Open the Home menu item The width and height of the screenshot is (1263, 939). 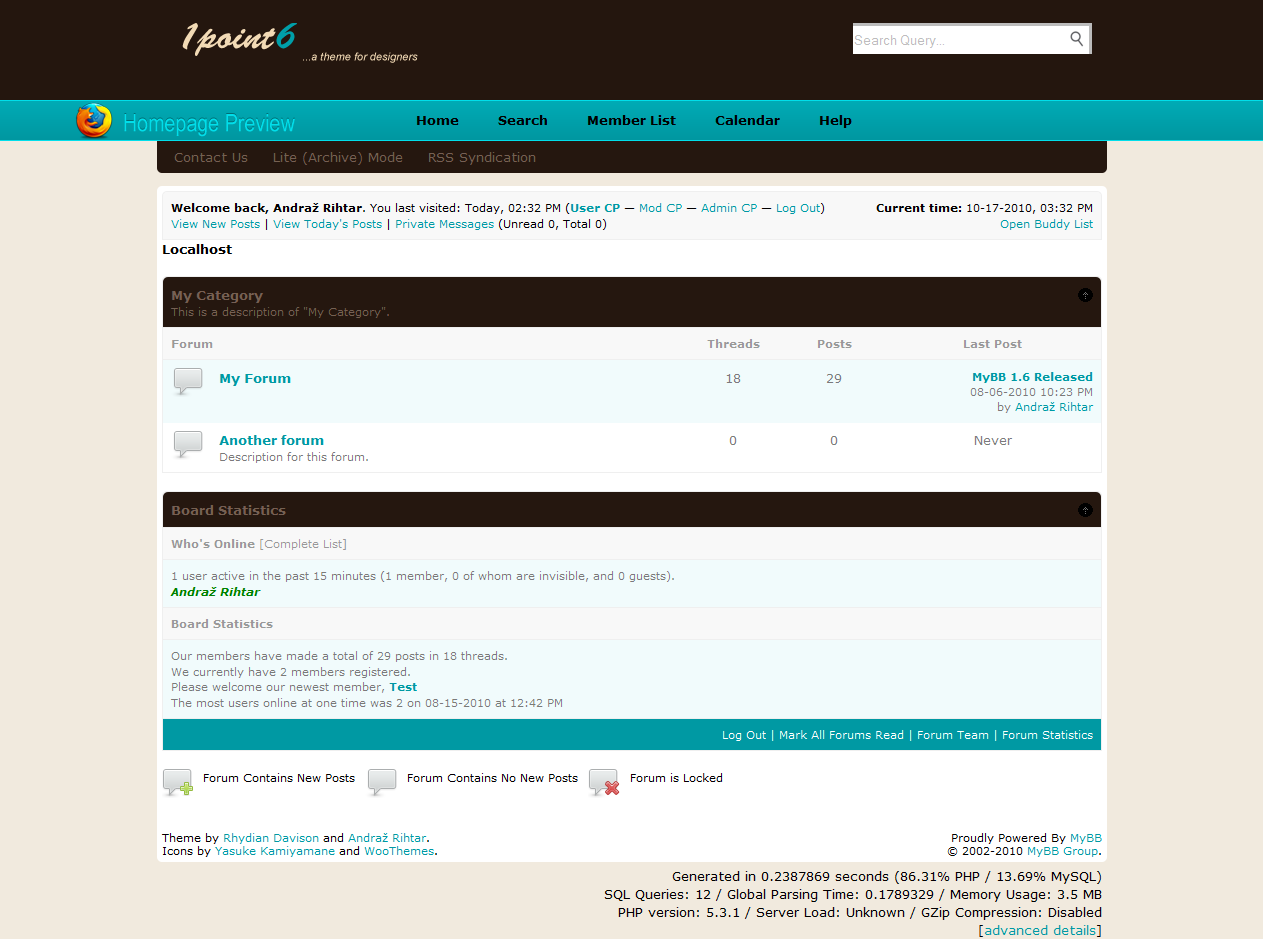pos(437,120)
